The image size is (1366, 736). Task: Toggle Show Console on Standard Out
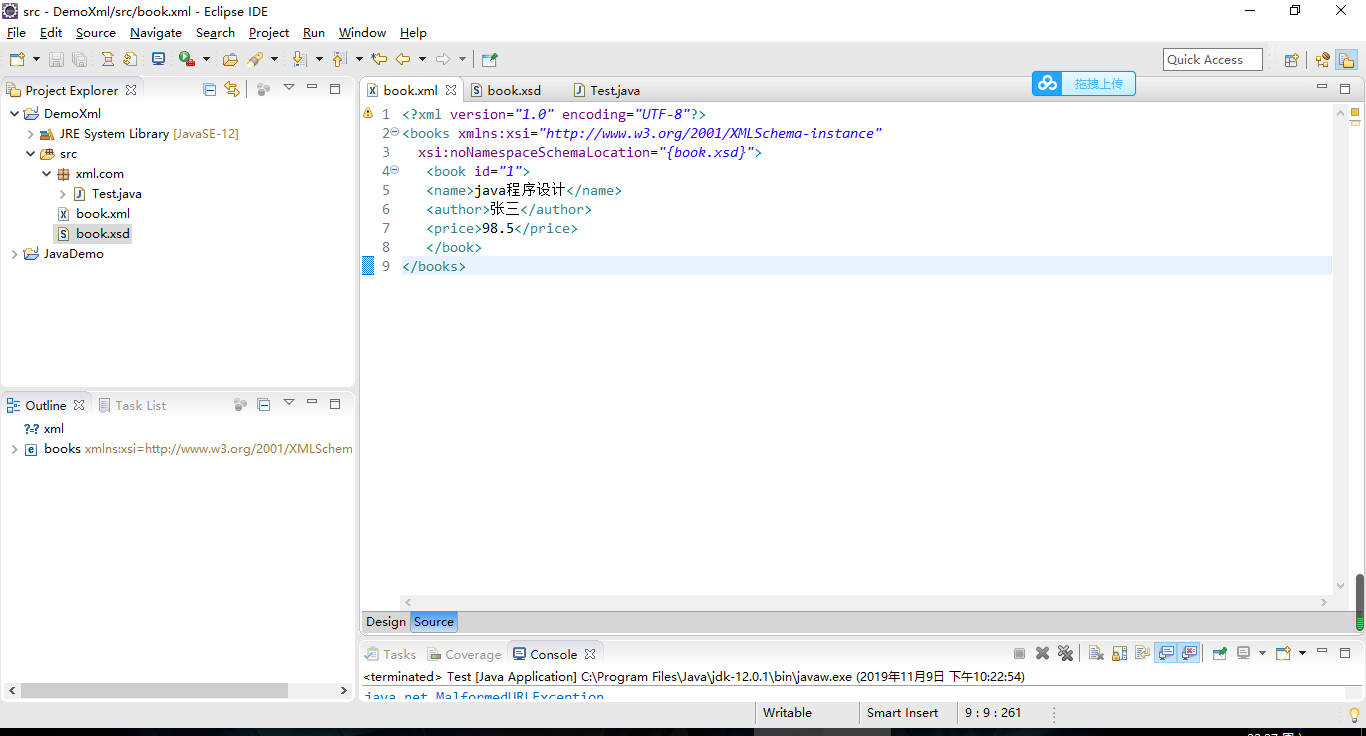tap(1165, 653)
